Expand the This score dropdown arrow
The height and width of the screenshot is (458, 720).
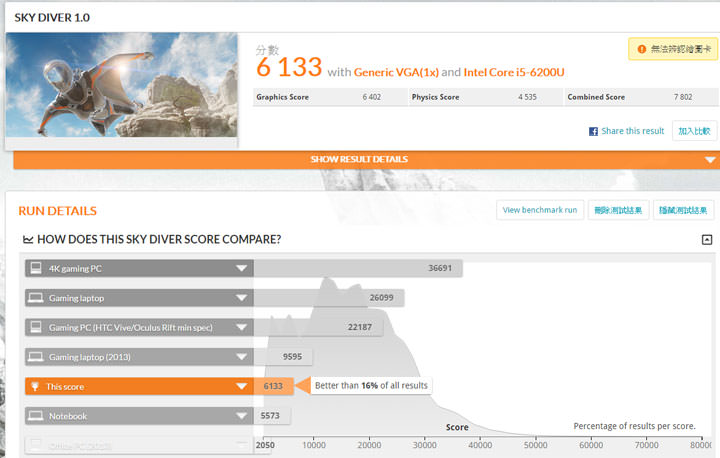(x=241, y=386)
